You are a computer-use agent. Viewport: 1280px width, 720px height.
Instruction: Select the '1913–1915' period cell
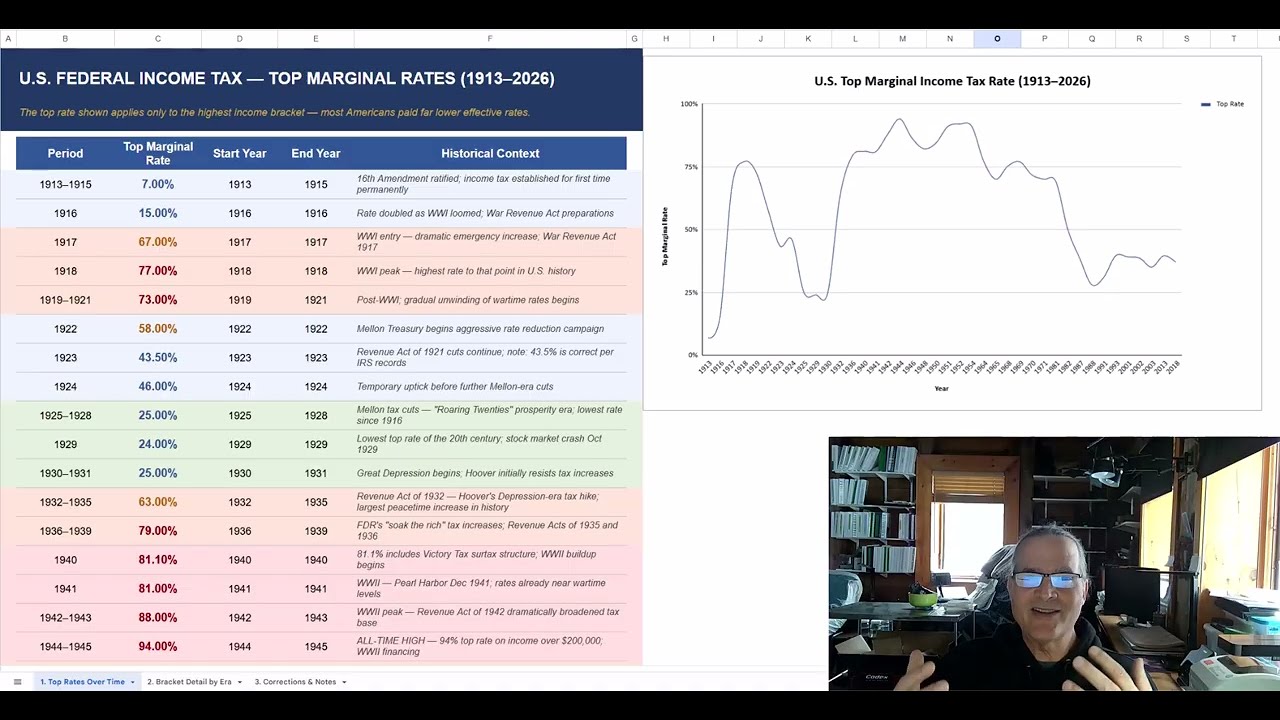pyautogui.click(x=65, y=184)
